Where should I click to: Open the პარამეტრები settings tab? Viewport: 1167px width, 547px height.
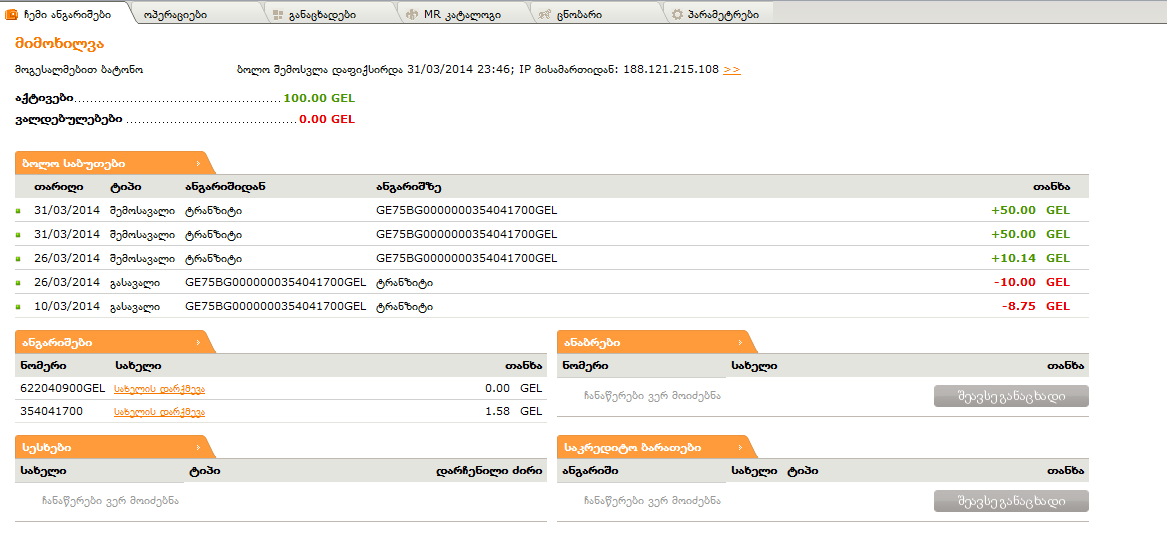(x=722, y=14)
